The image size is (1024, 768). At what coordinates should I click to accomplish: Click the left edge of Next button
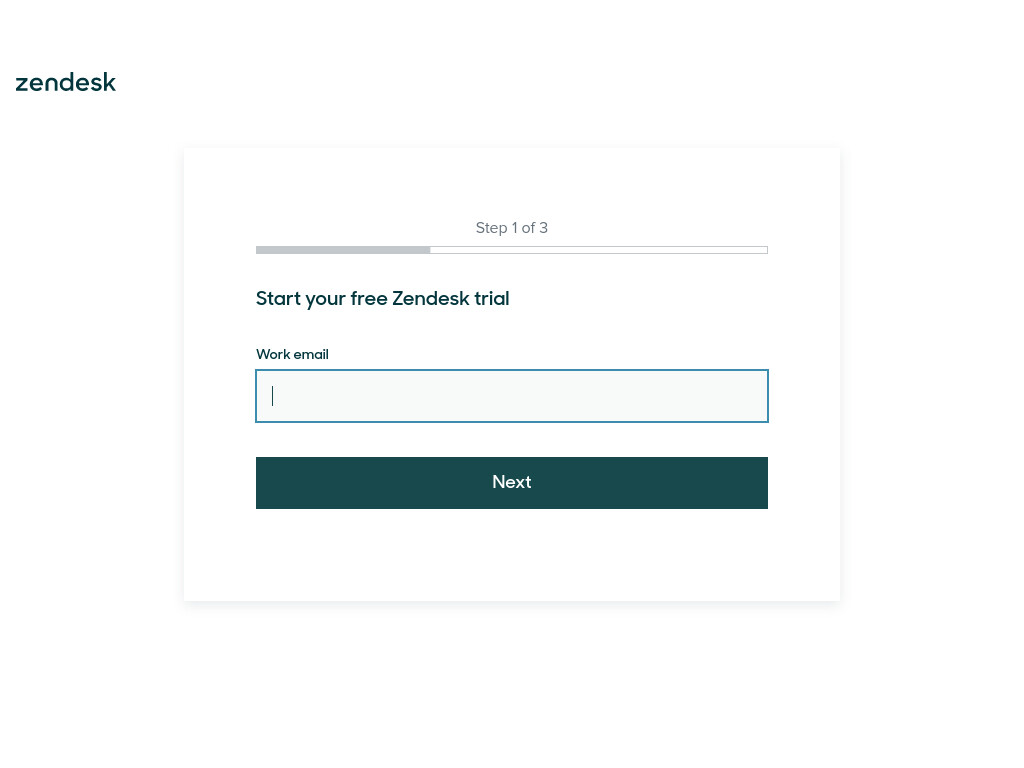click(x=263, y=483)
